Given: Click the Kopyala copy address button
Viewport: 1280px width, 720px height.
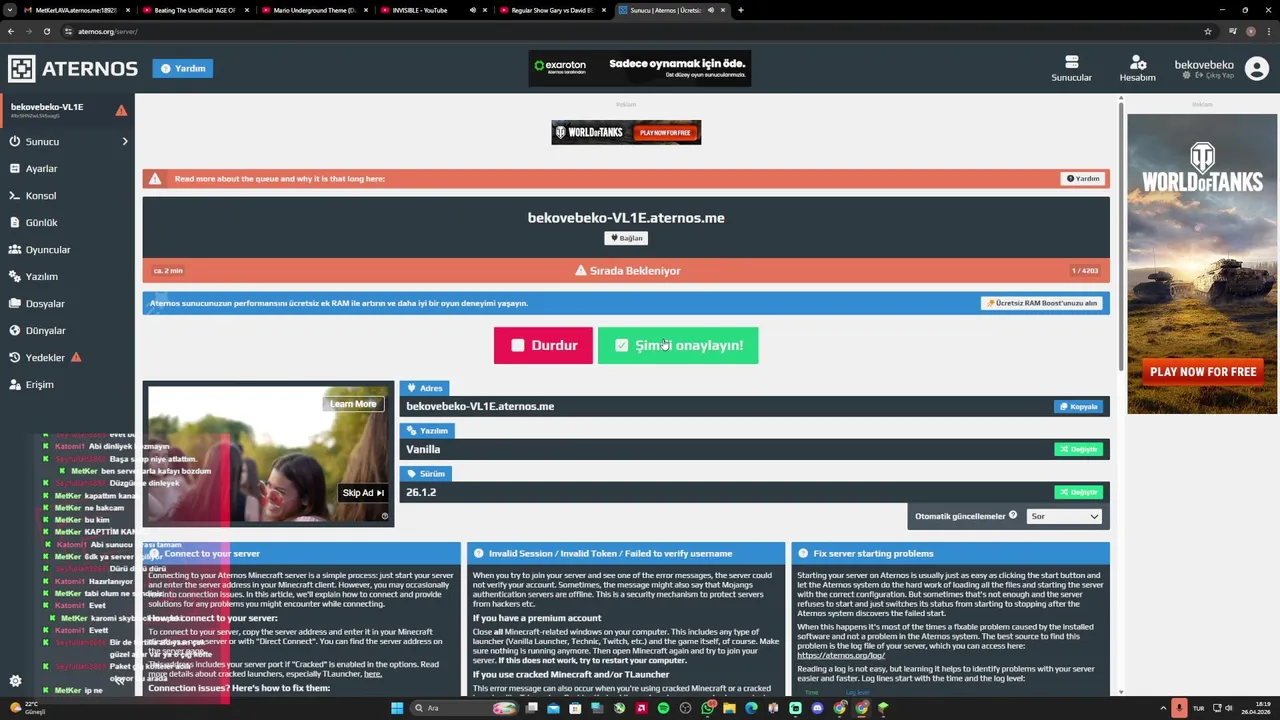Looking at the screenshot, I should [1078, 406].
